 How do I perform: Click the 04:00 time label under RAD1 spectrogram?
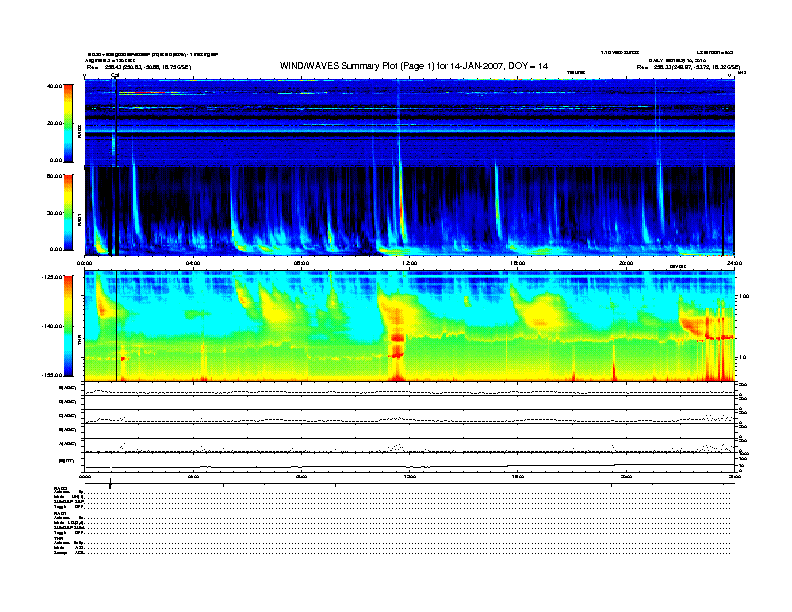[x=193, y=263]
